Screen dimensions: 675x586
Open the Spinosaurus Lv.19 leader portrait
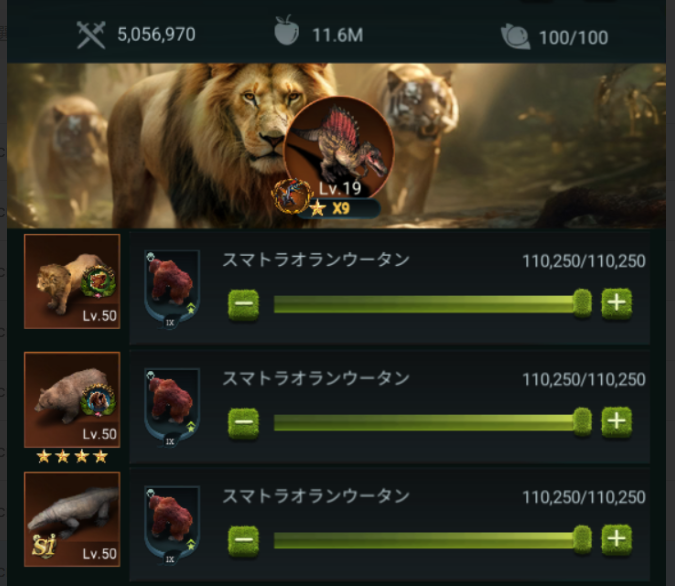(339, 149)
